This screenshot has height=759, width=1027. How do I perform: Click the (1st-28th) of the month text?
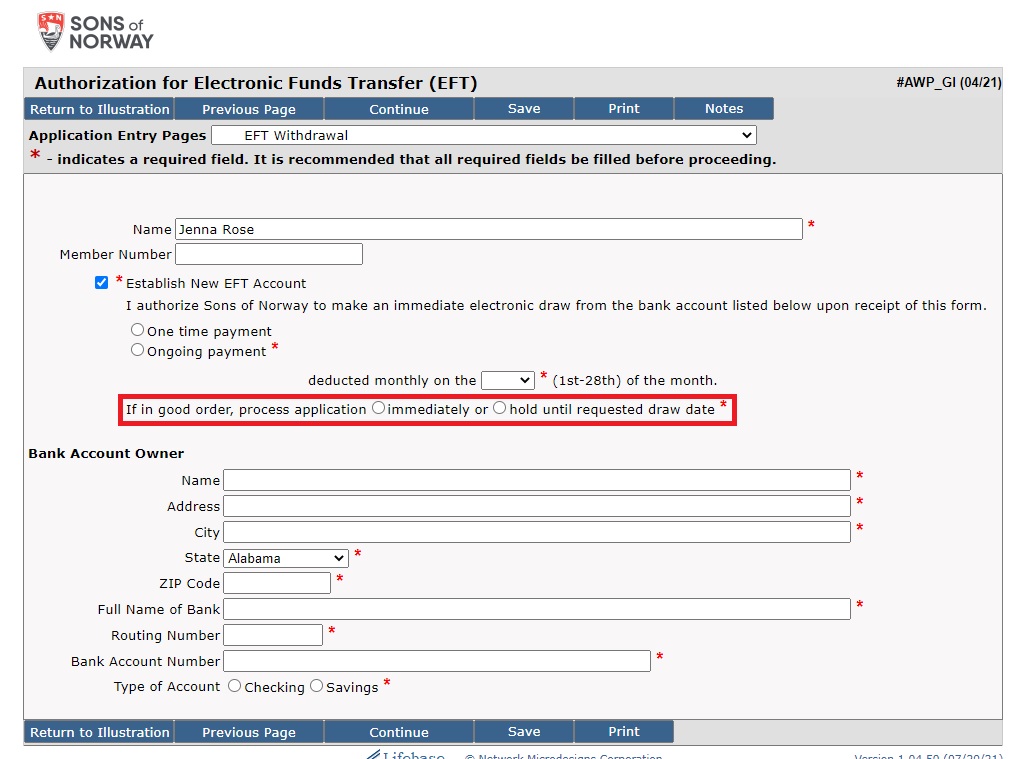[x=635, y=380]
